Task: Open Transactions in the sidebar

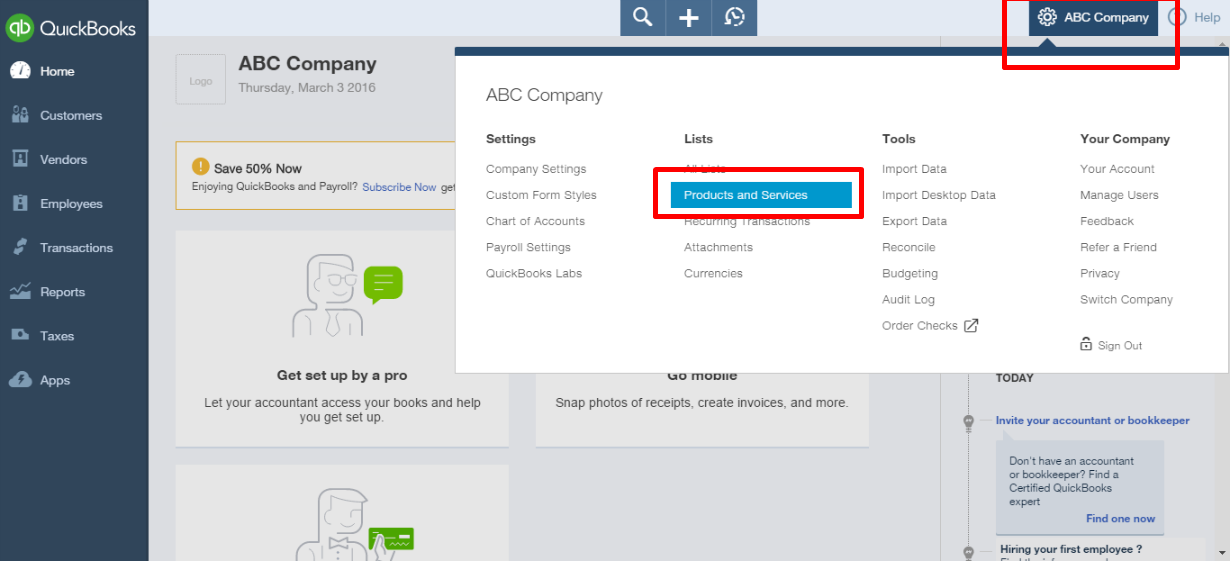Action: [x=76, y=248]
